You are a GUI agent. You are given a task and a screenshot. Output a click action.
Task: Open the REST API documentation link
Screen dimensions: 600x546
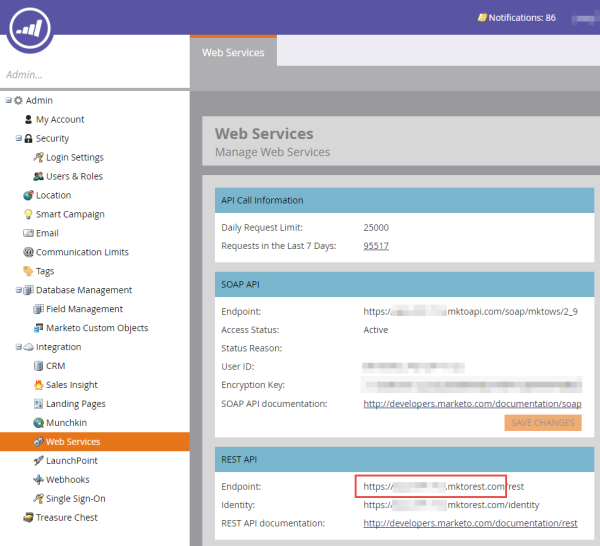tap(470, 523)
